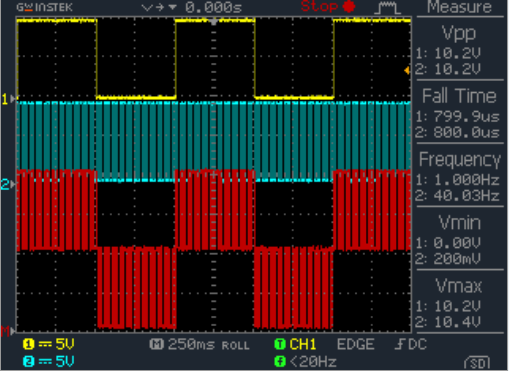509x371 pixels.
Task: Click the red M math reference marker
Action: [8, 331]
